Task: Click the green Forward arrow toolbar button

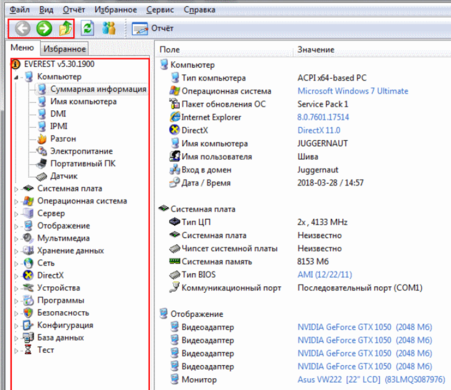Action: (x=44, y=29)
